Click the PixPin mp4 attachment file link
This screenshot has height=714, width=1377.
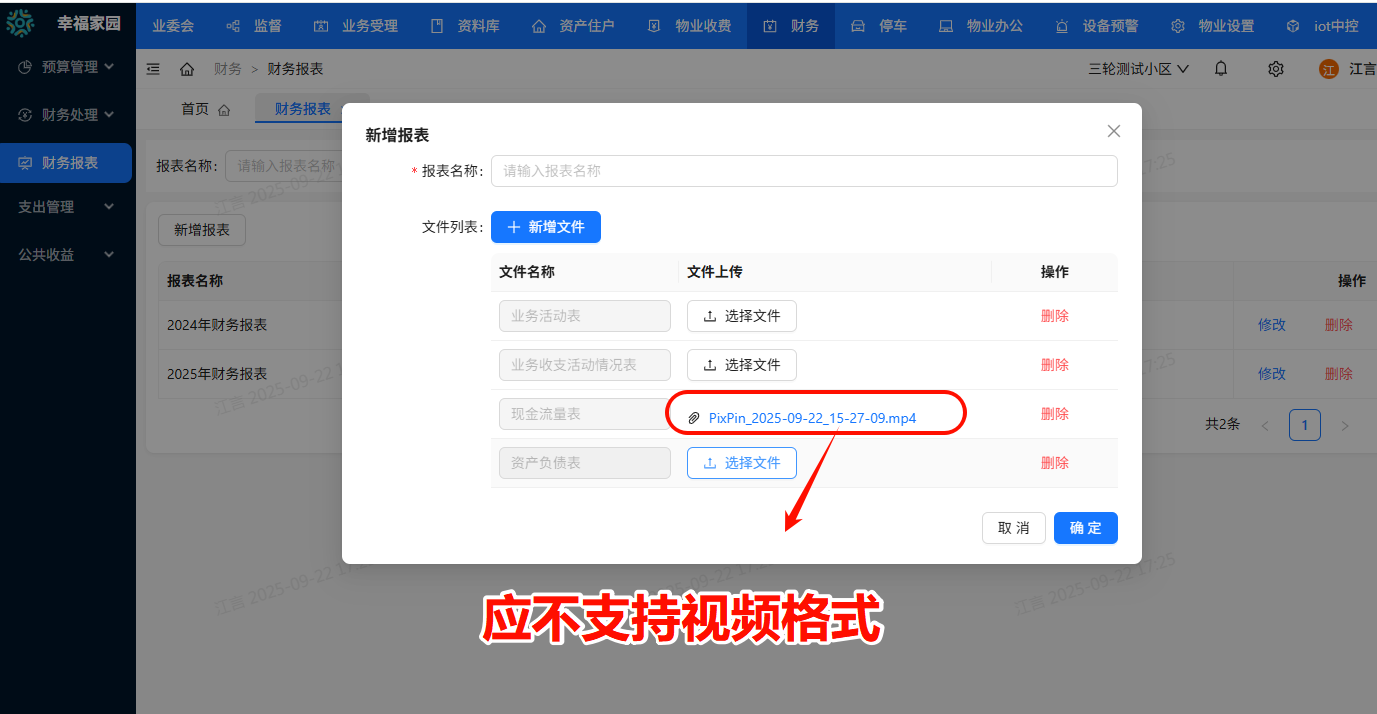tap(812, 418)
